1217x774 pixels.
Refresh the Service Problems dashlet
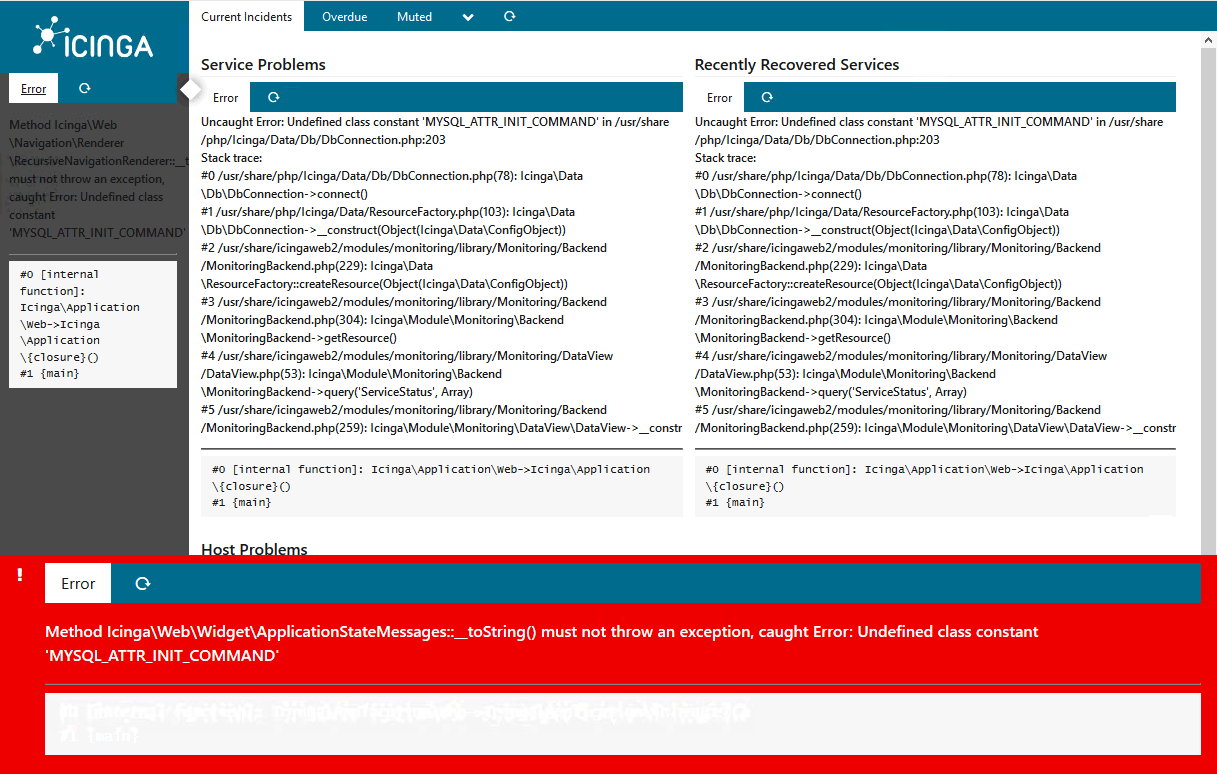tap(273, 98)
